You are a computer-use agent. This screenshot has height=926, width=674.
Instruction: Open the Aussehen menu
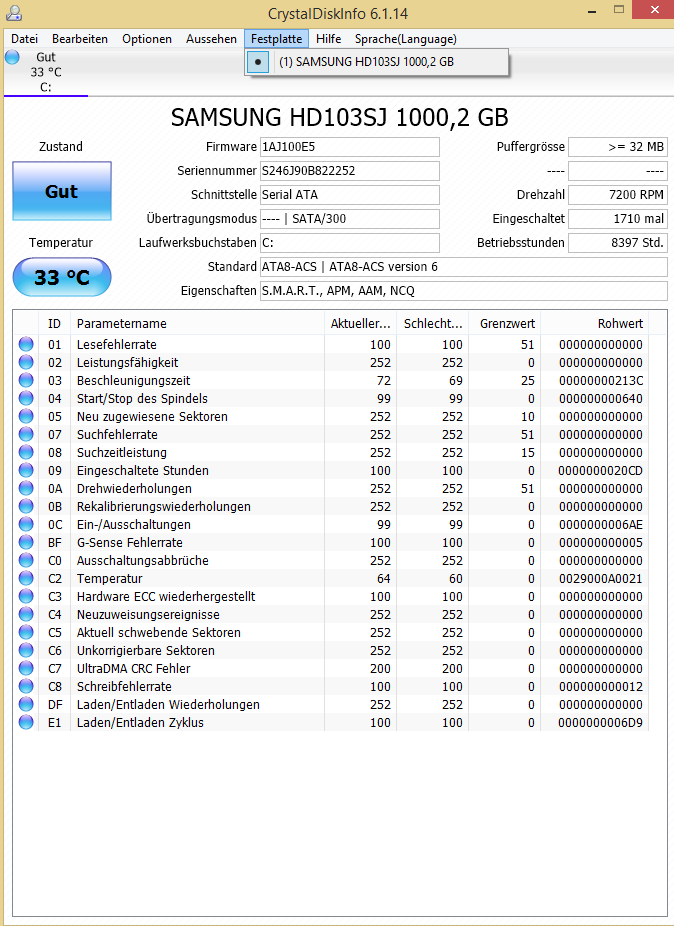coord(211,39)
